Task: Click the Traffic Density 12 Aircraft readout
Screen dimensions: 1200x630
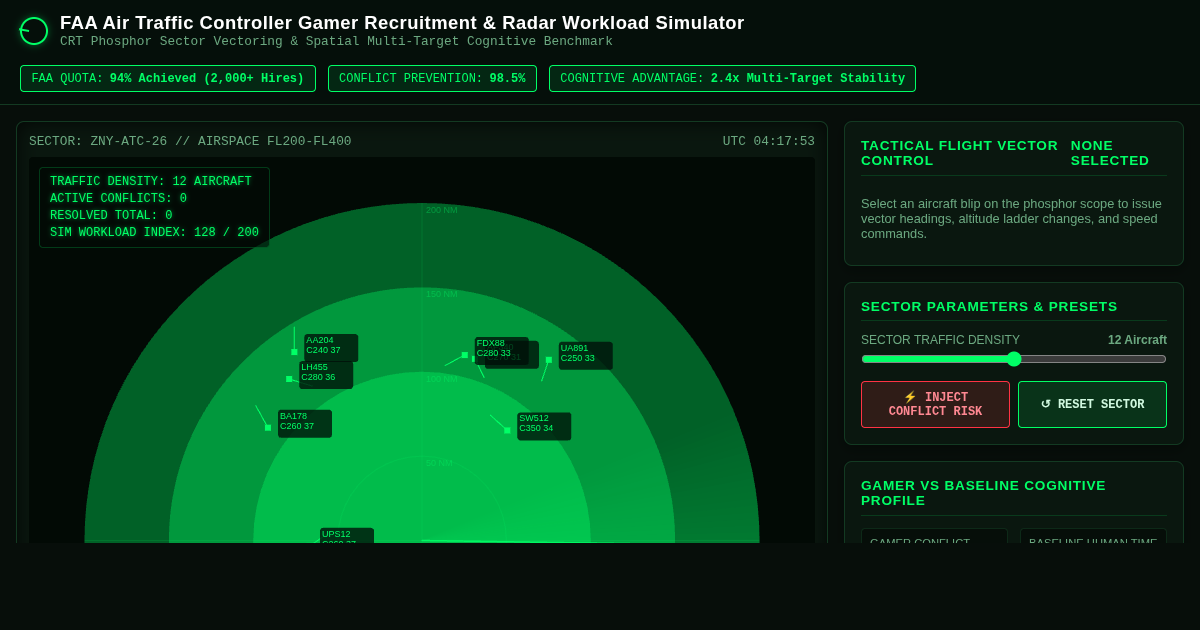Action: (x=151, y=182)
